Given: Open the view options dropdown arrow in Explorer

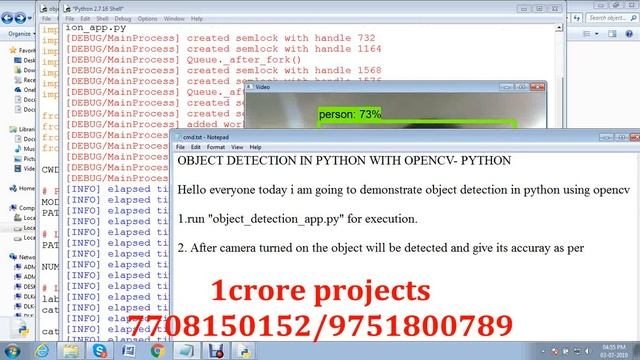Looking at the screenshot, I should pyautogui.click(x=597, y=34).
